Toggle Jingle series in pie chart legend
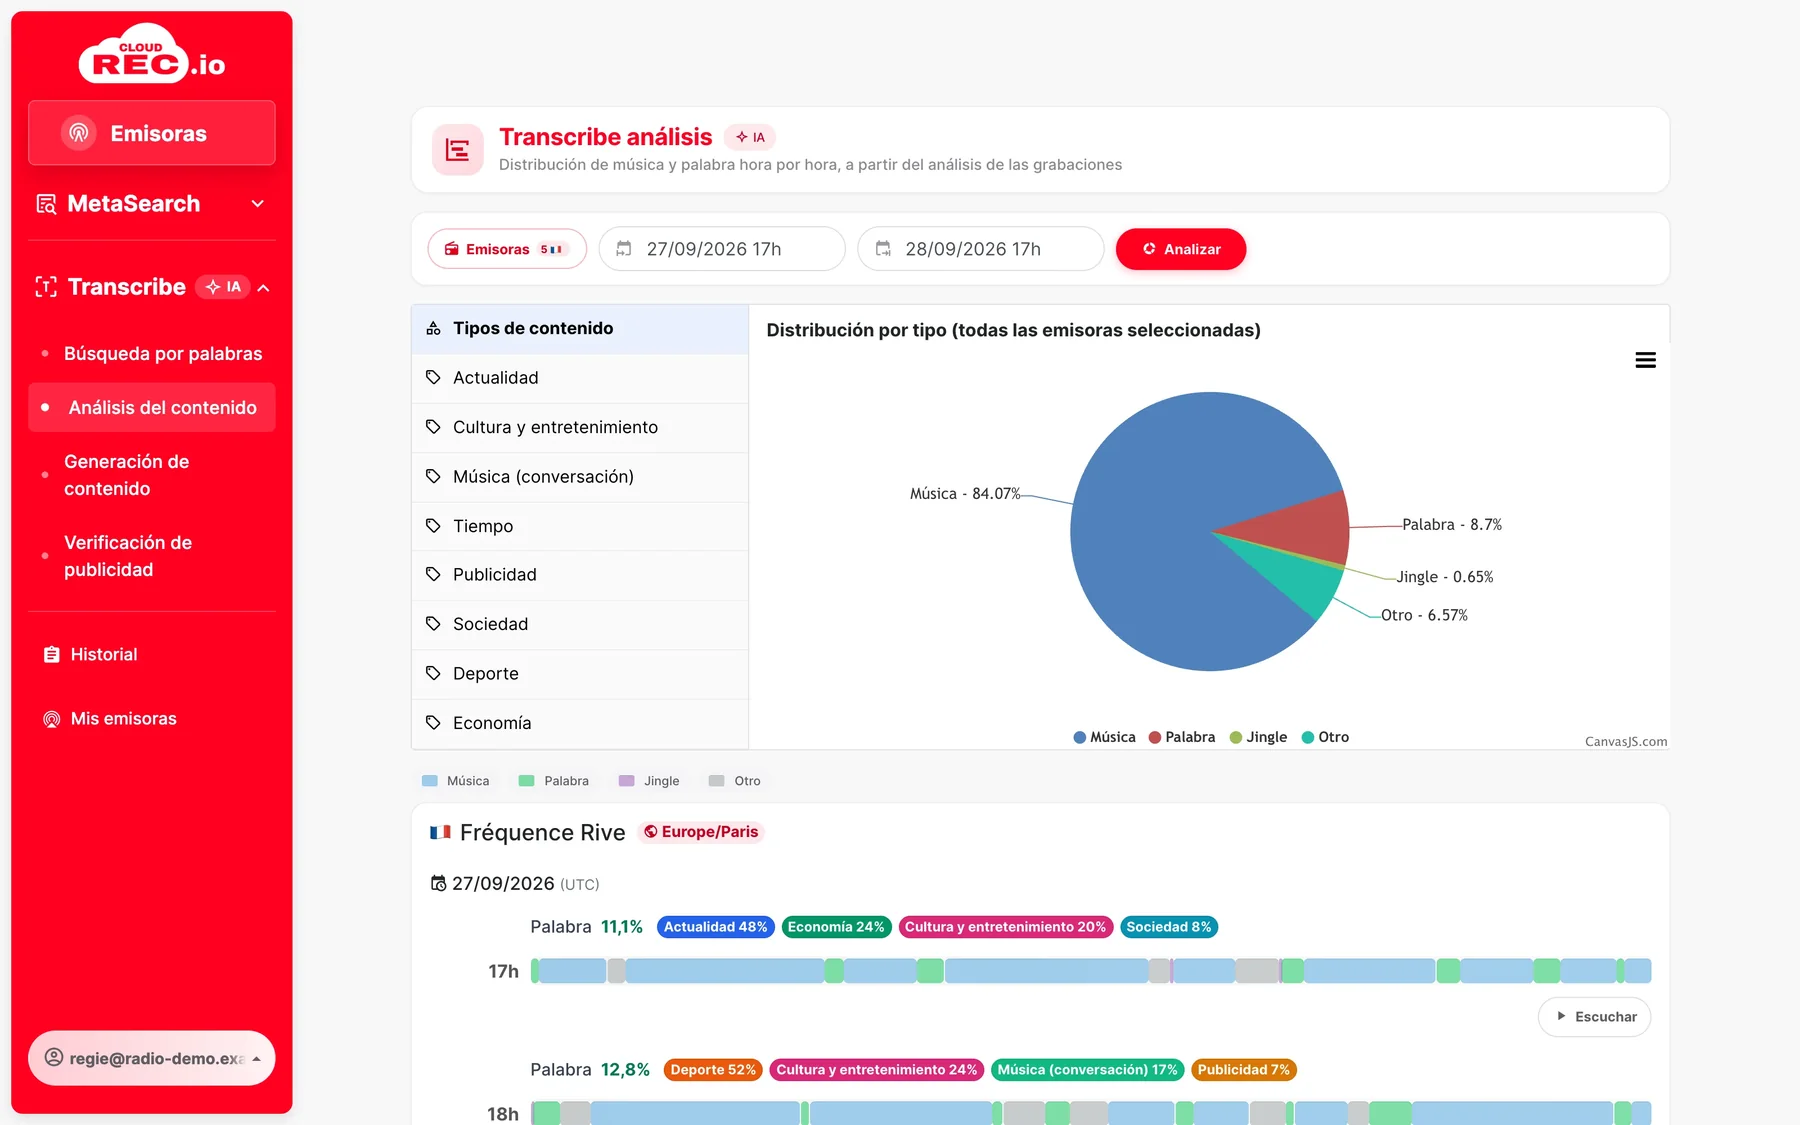The image size is (1800, 1125). (1258, 737)
